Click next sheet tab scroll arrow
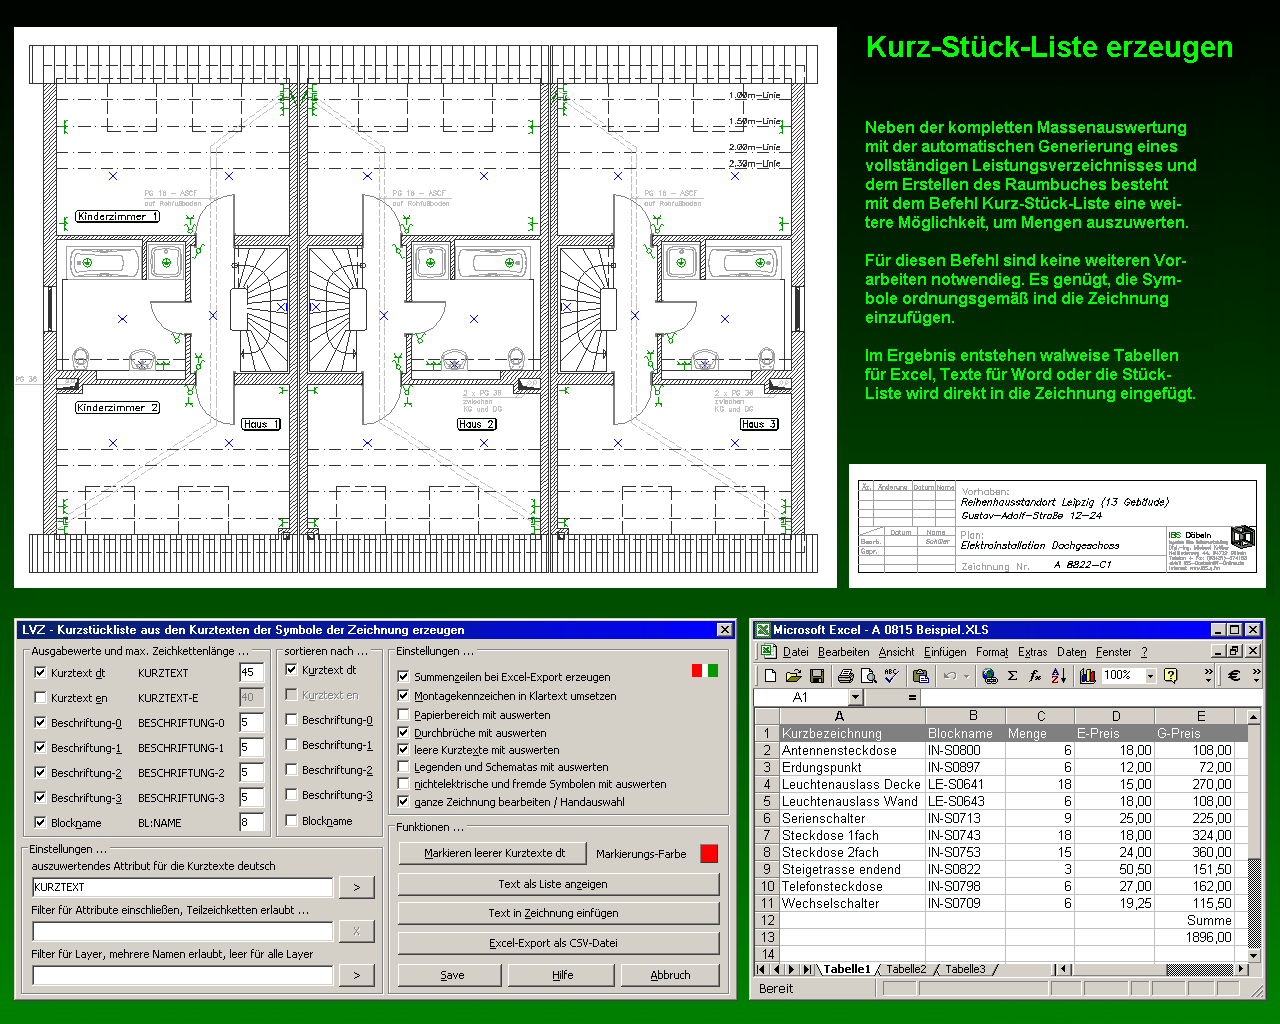The height and width of the screenshot is (1024, 1280). (792, 969)
